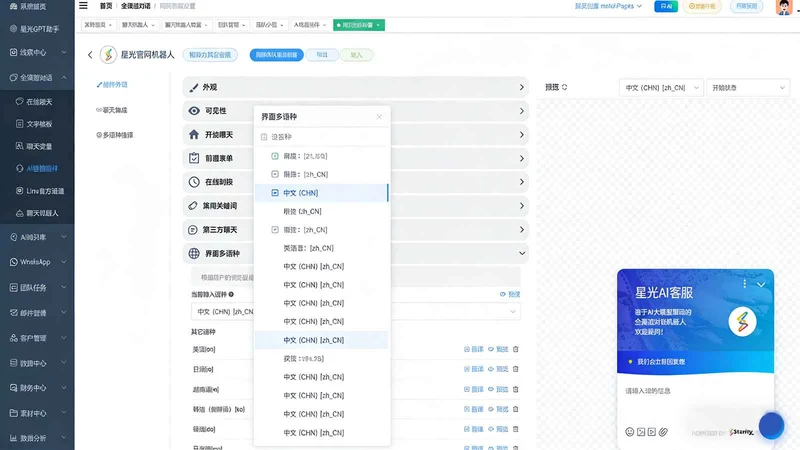Click the 星光官网机器人 logo avatar
The width and height of the screenshot is (800, 450).
108,55
